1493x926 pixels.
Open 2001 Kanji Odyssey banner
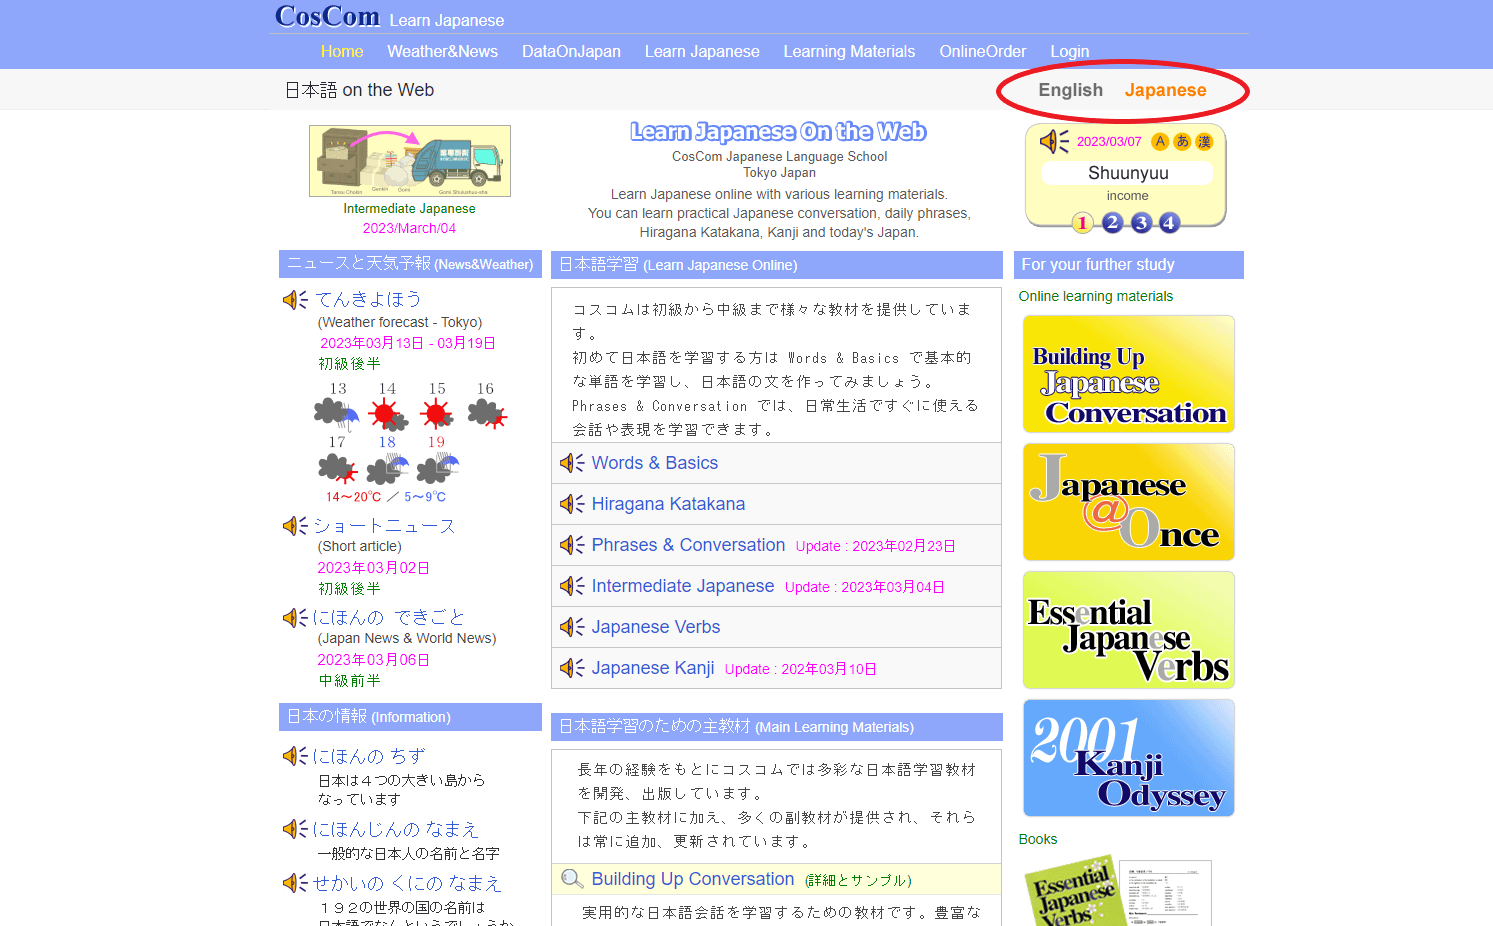tap(1129, 758)
